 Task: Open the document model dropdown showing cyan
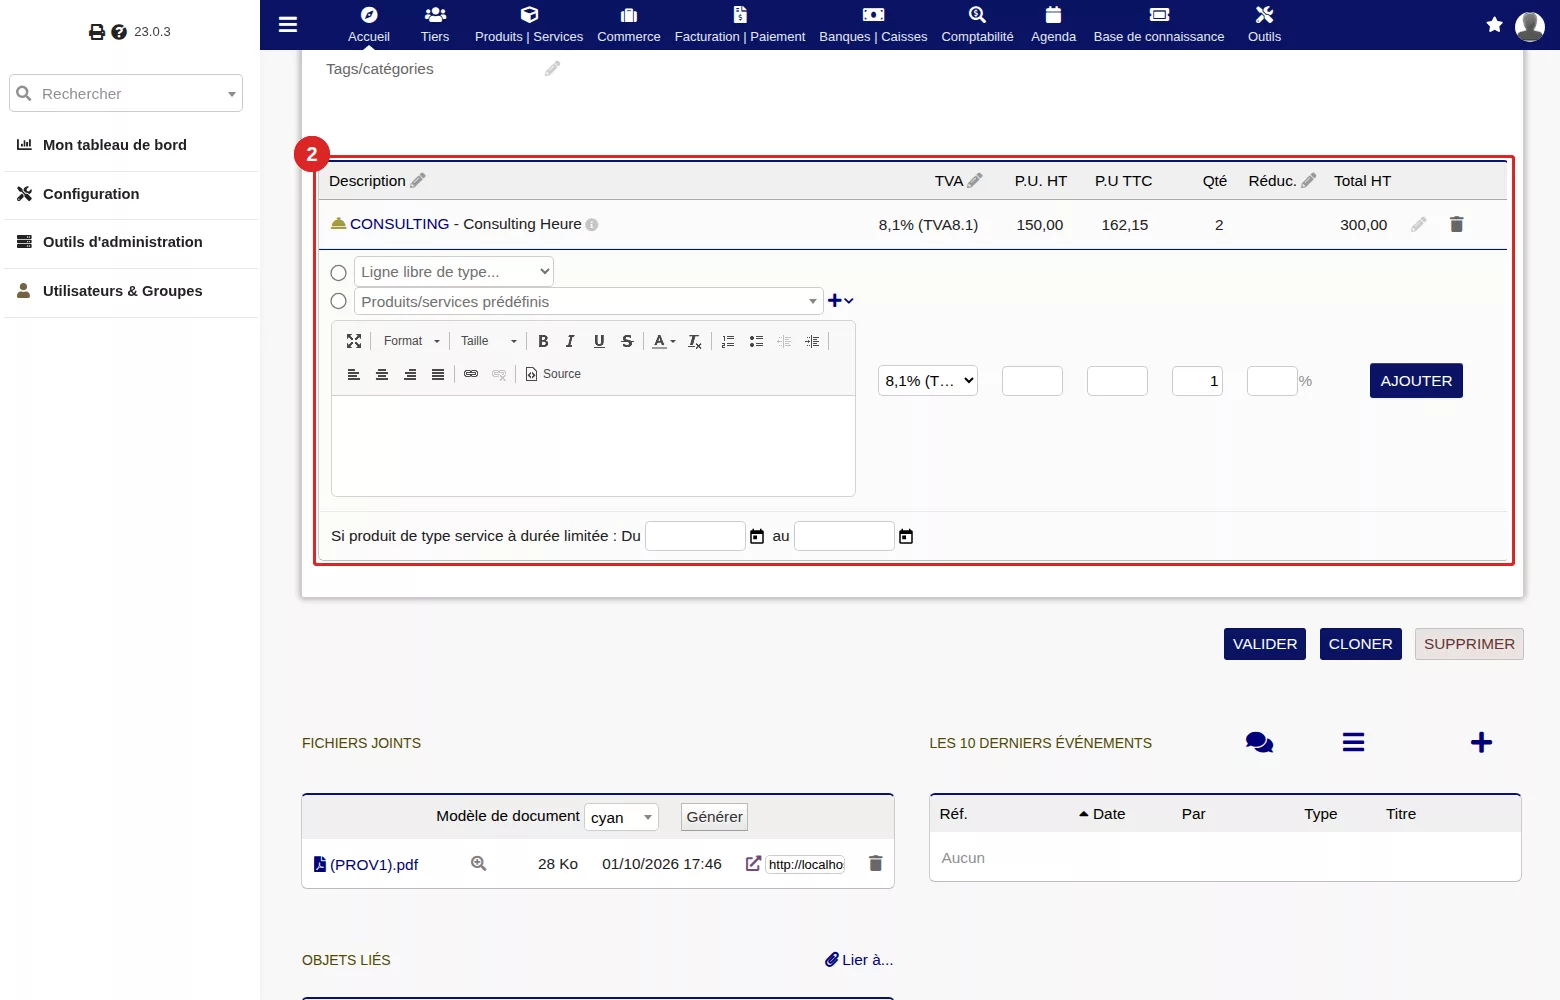(622, 817)
